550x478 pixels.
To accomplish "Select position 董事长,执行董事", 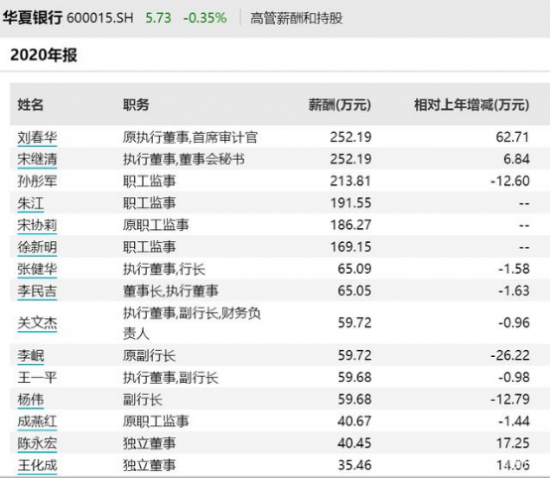I will point(171,291).
